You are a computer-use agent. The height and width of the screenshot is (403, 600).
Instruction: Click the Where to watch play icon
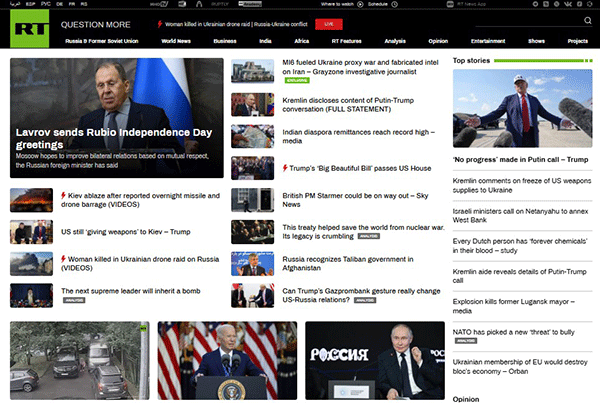click(x=360, y=4)
